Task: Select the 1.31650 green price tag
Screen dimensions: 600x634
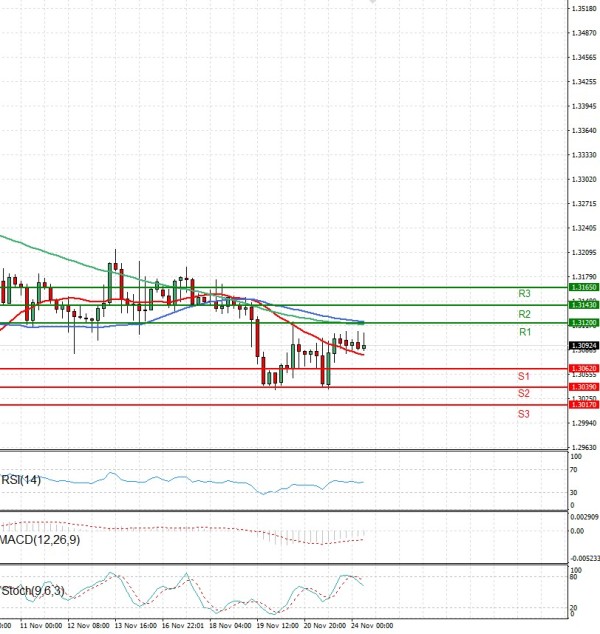Action: 583,287
